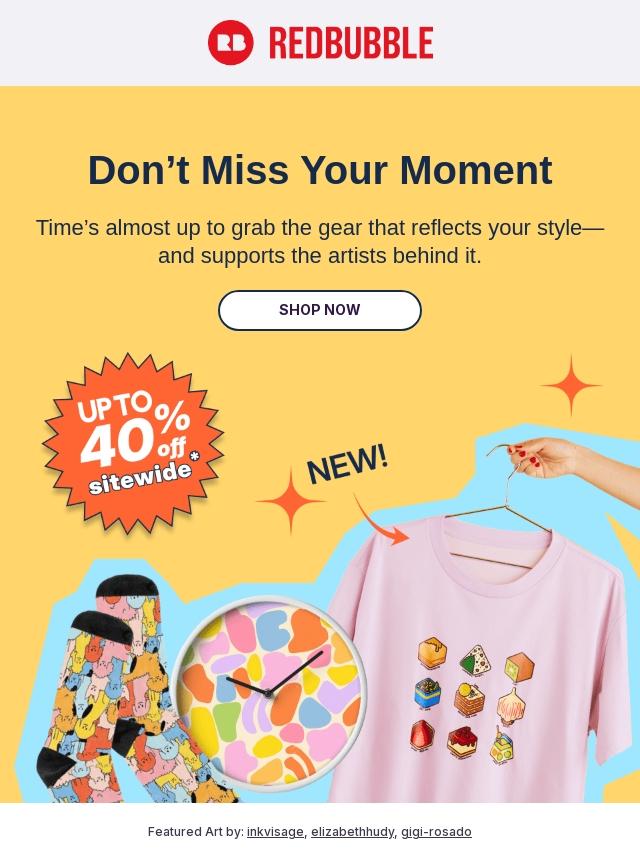Open the elizabethhudy artist link
640x854 pixels.
(x=352, y=832)
